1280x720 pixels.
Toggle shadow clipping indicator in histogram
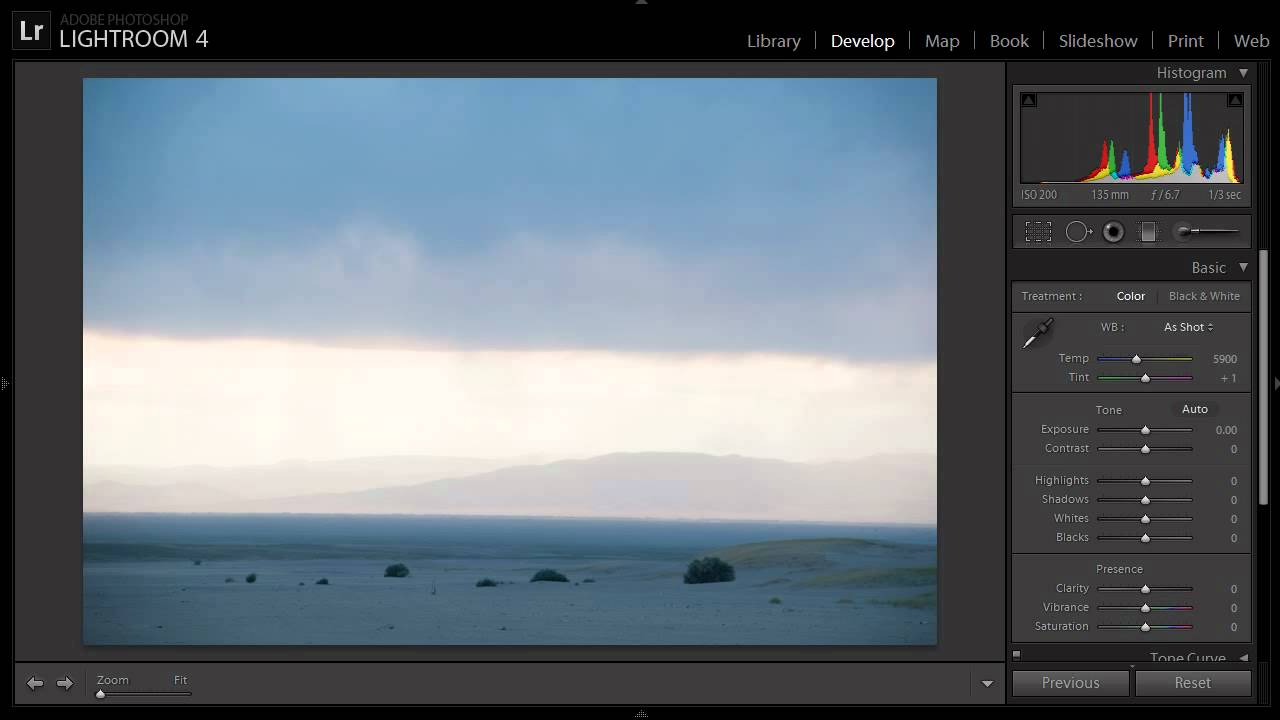(1028, 100)
